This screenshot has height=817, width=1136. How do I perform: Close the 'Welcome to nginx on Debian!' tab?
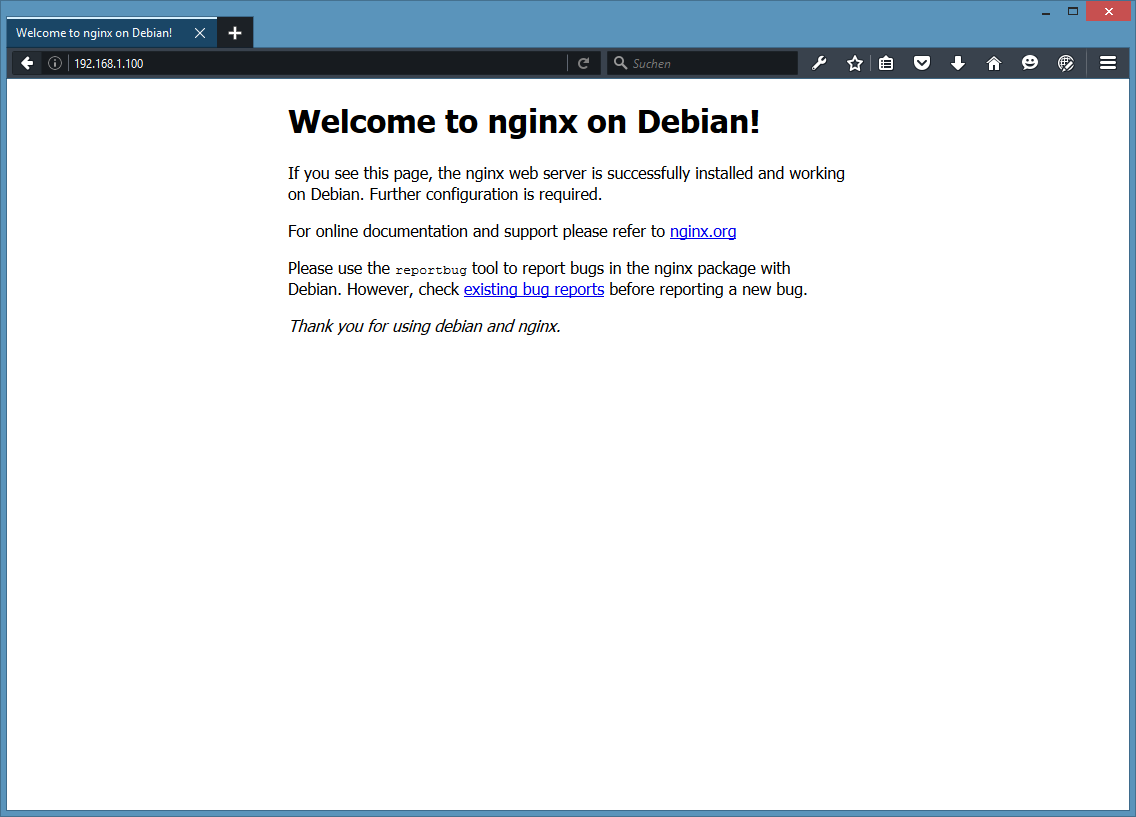200,33
